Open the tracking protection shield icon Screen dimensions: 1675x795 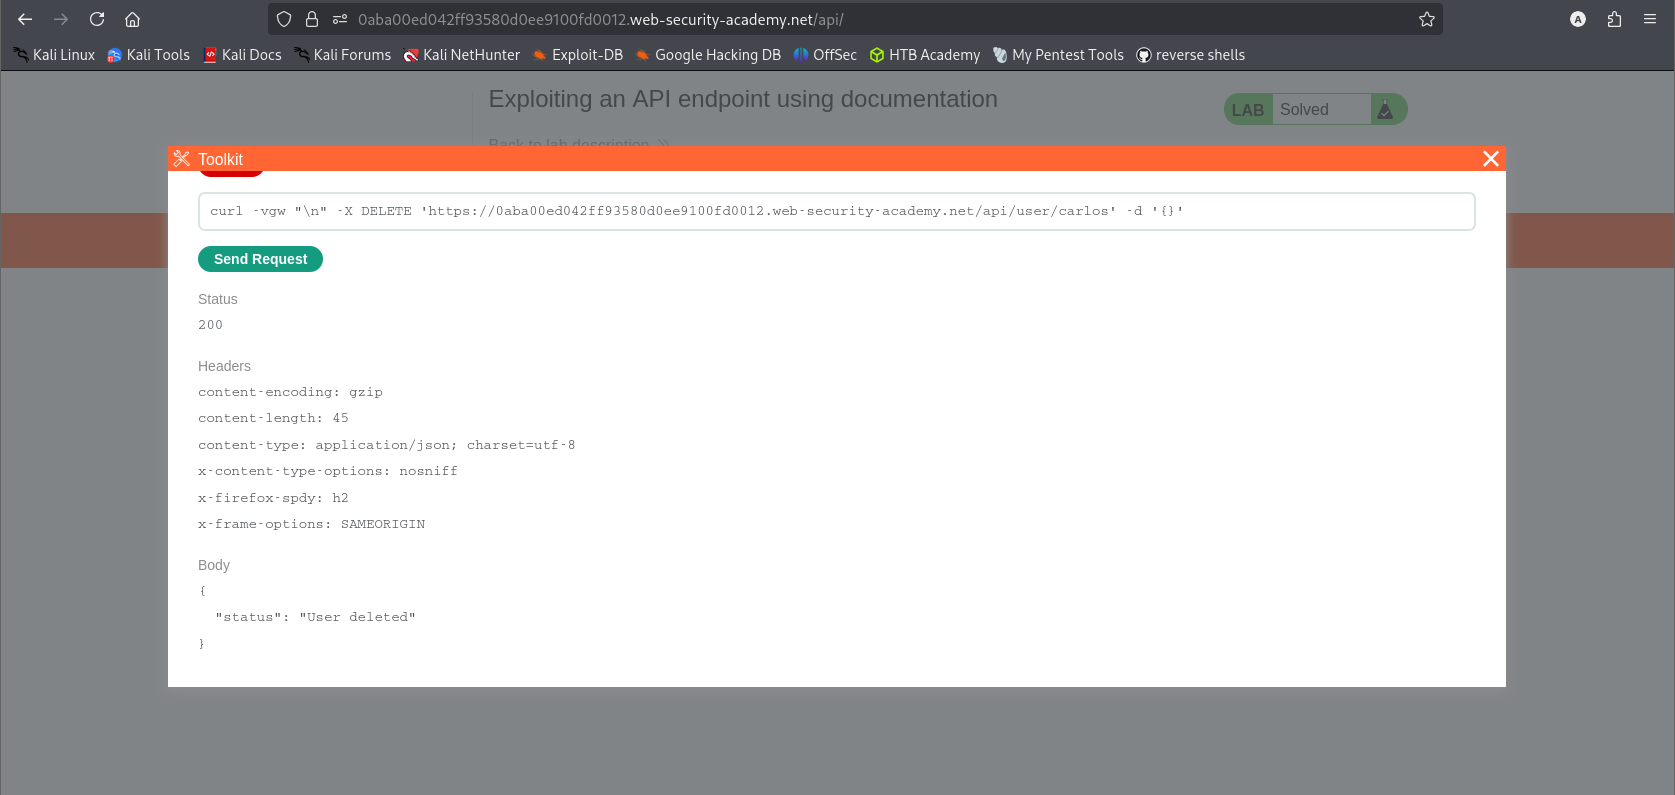click(284, 19)
